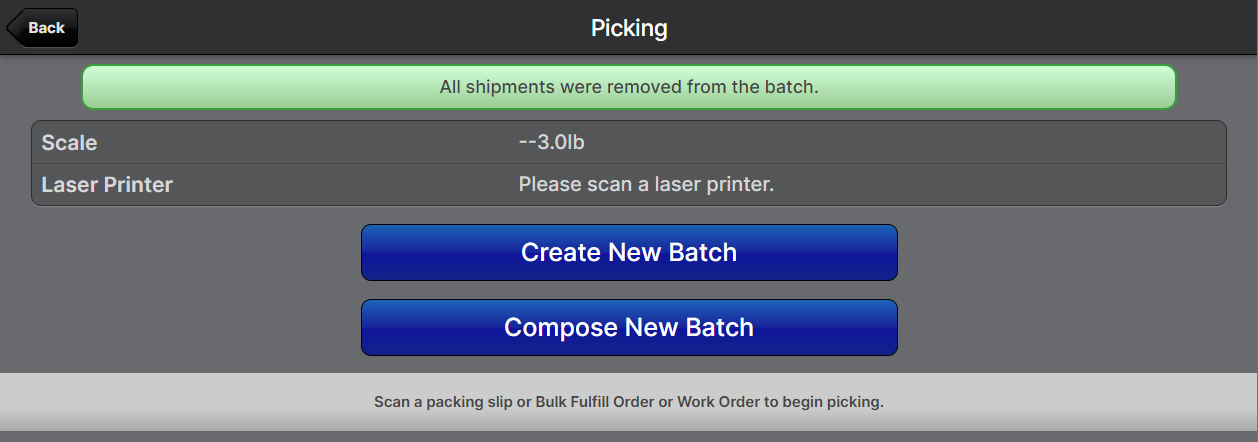
Task: Click the dark strip below the footer instruction
Action: [x=628, y=436]
